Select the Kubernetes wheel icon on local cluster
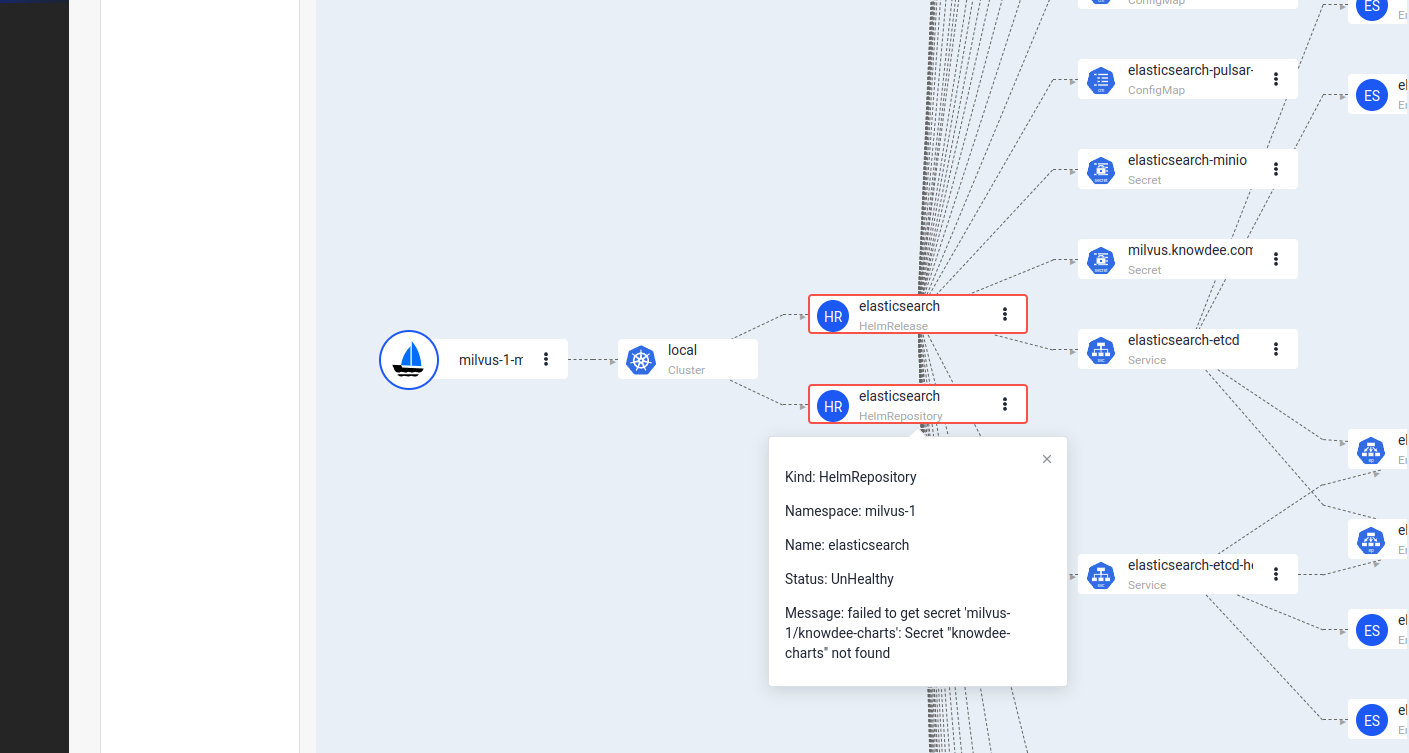The height and width of the screenshot is (753, 1409). coord(640,359)
